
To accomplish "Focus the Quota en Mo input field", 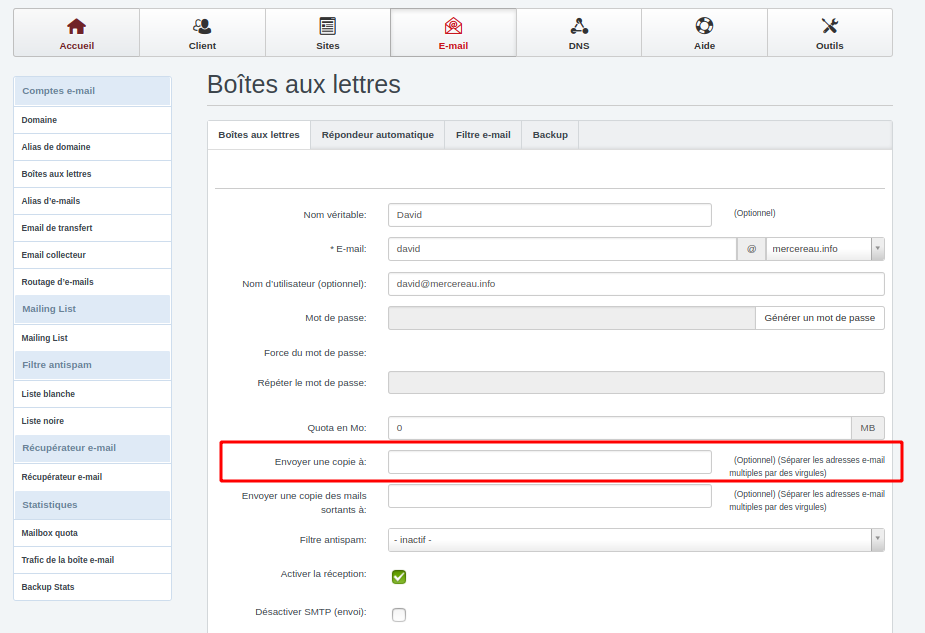I will 619,428.
